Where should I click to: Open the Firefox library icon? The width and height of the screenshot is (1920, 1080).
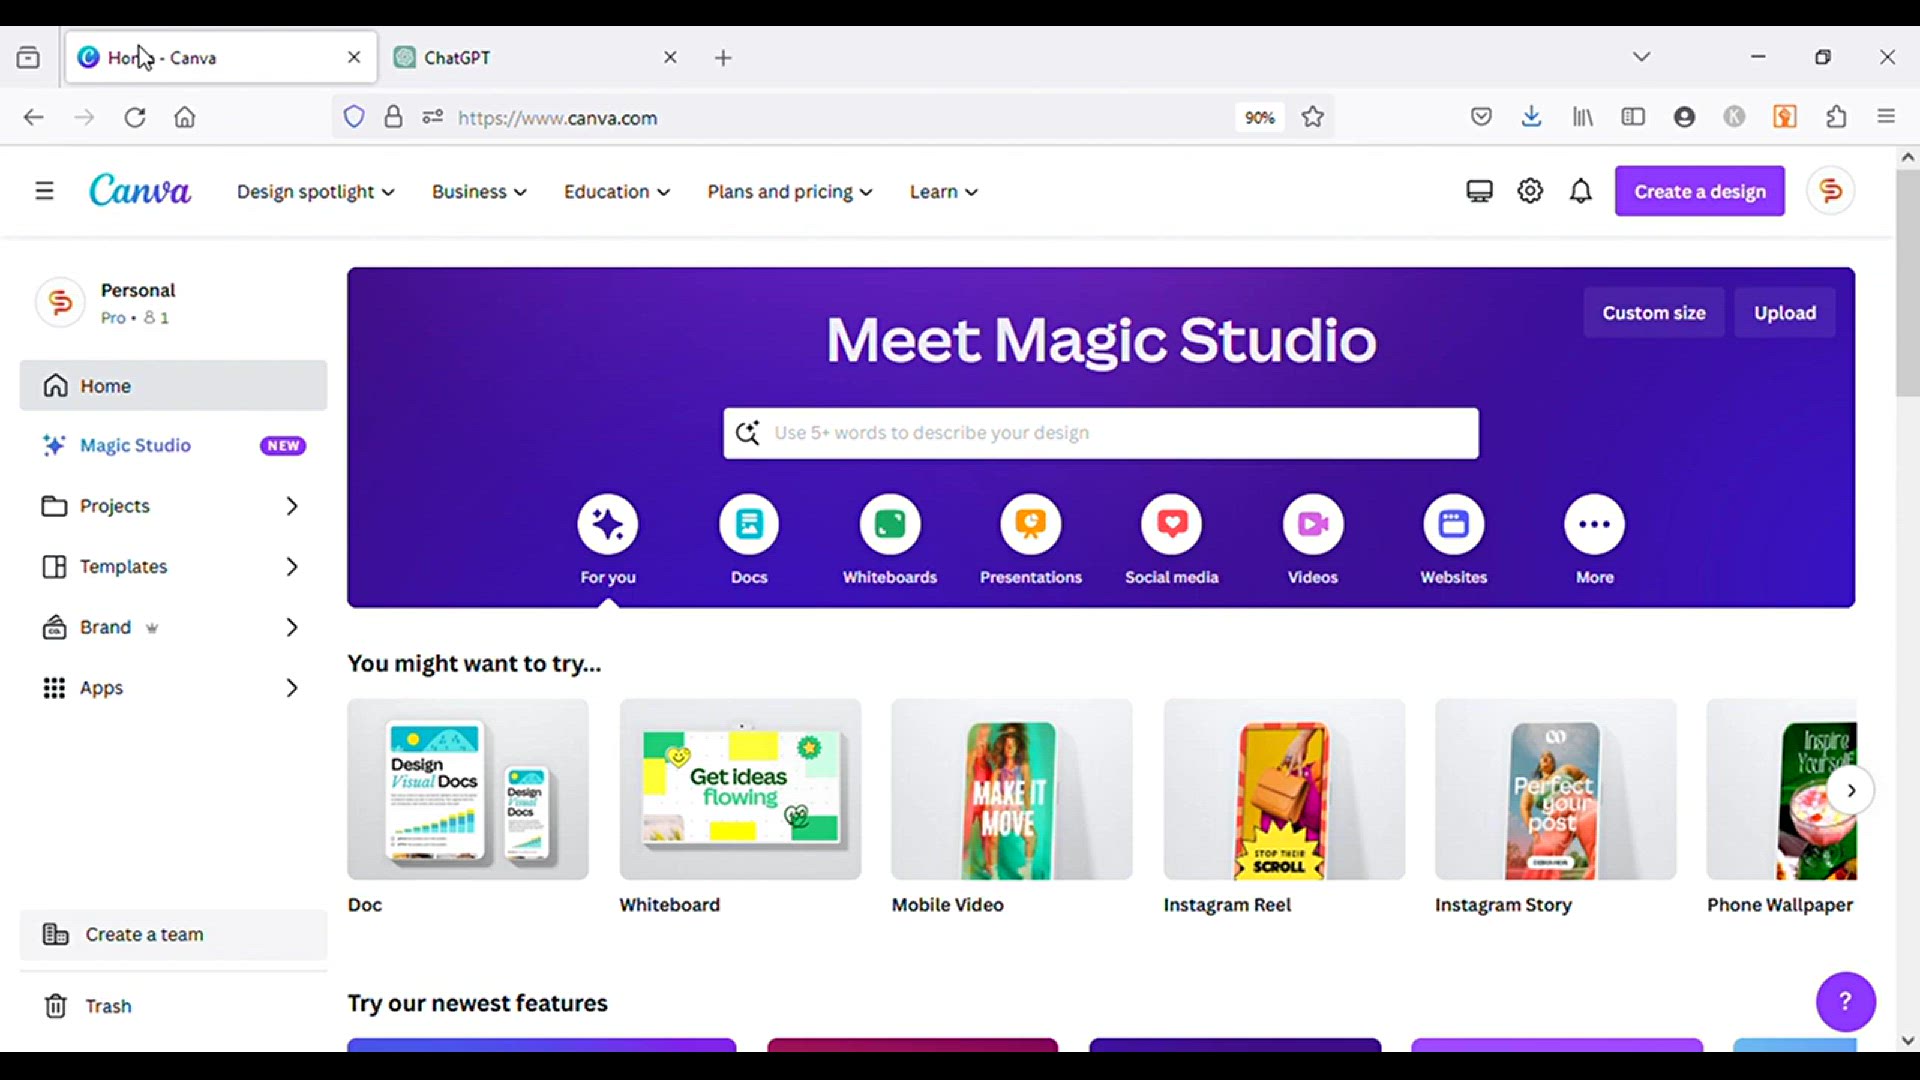click(x=1582, y=117)
